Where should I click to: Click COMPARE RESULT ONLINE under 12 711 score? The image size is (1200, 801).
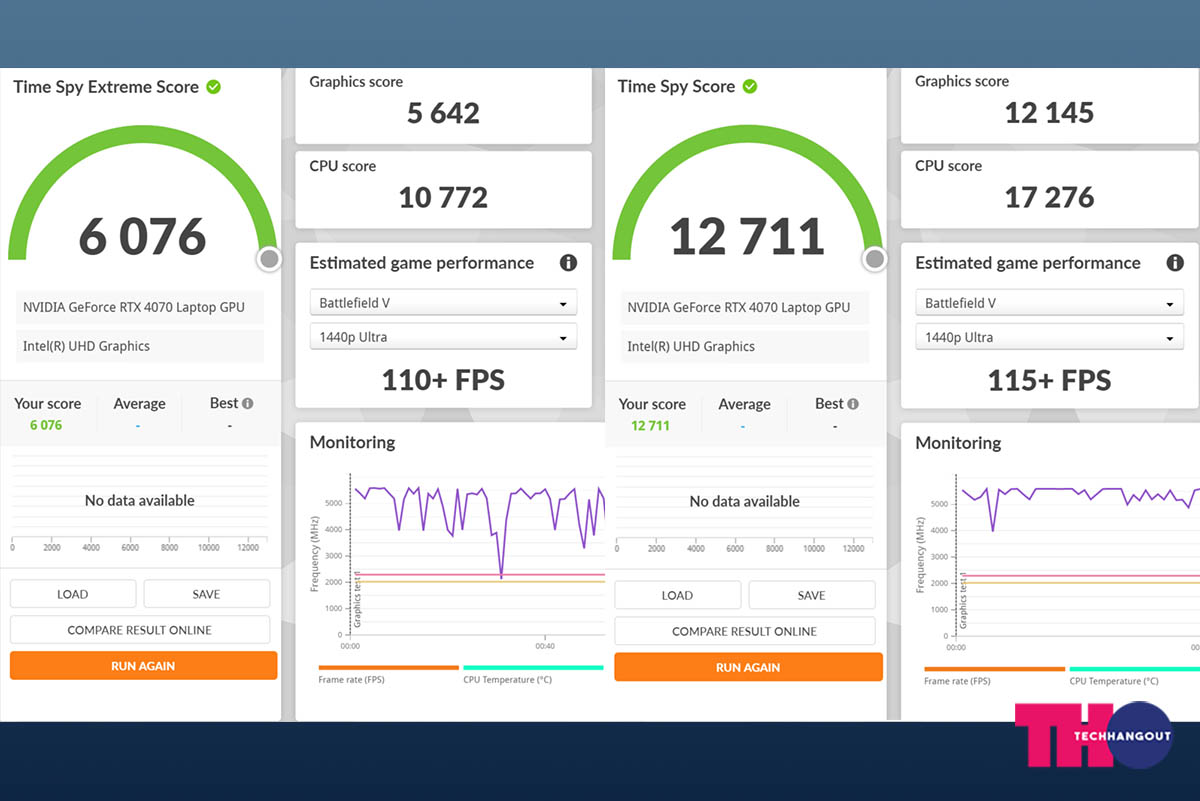pyautogui.click(x=745, y=631)
